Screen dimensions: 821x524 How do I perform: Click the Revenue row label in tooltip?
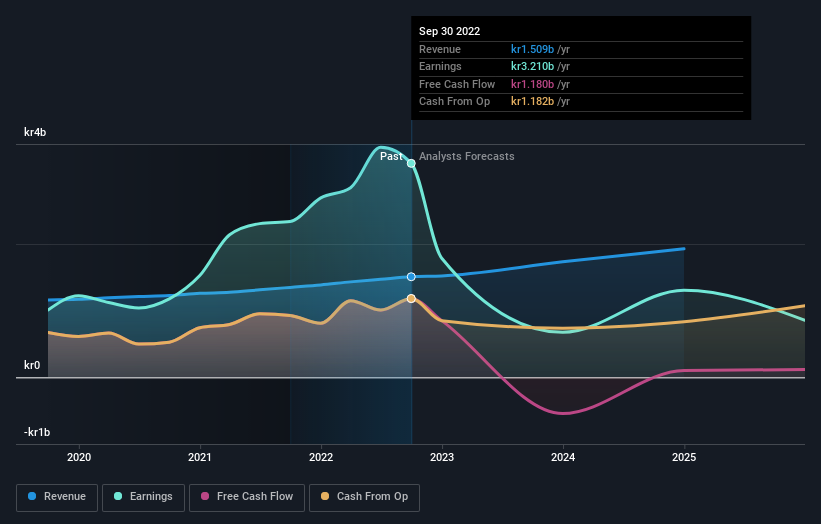(x=440, y=49)
